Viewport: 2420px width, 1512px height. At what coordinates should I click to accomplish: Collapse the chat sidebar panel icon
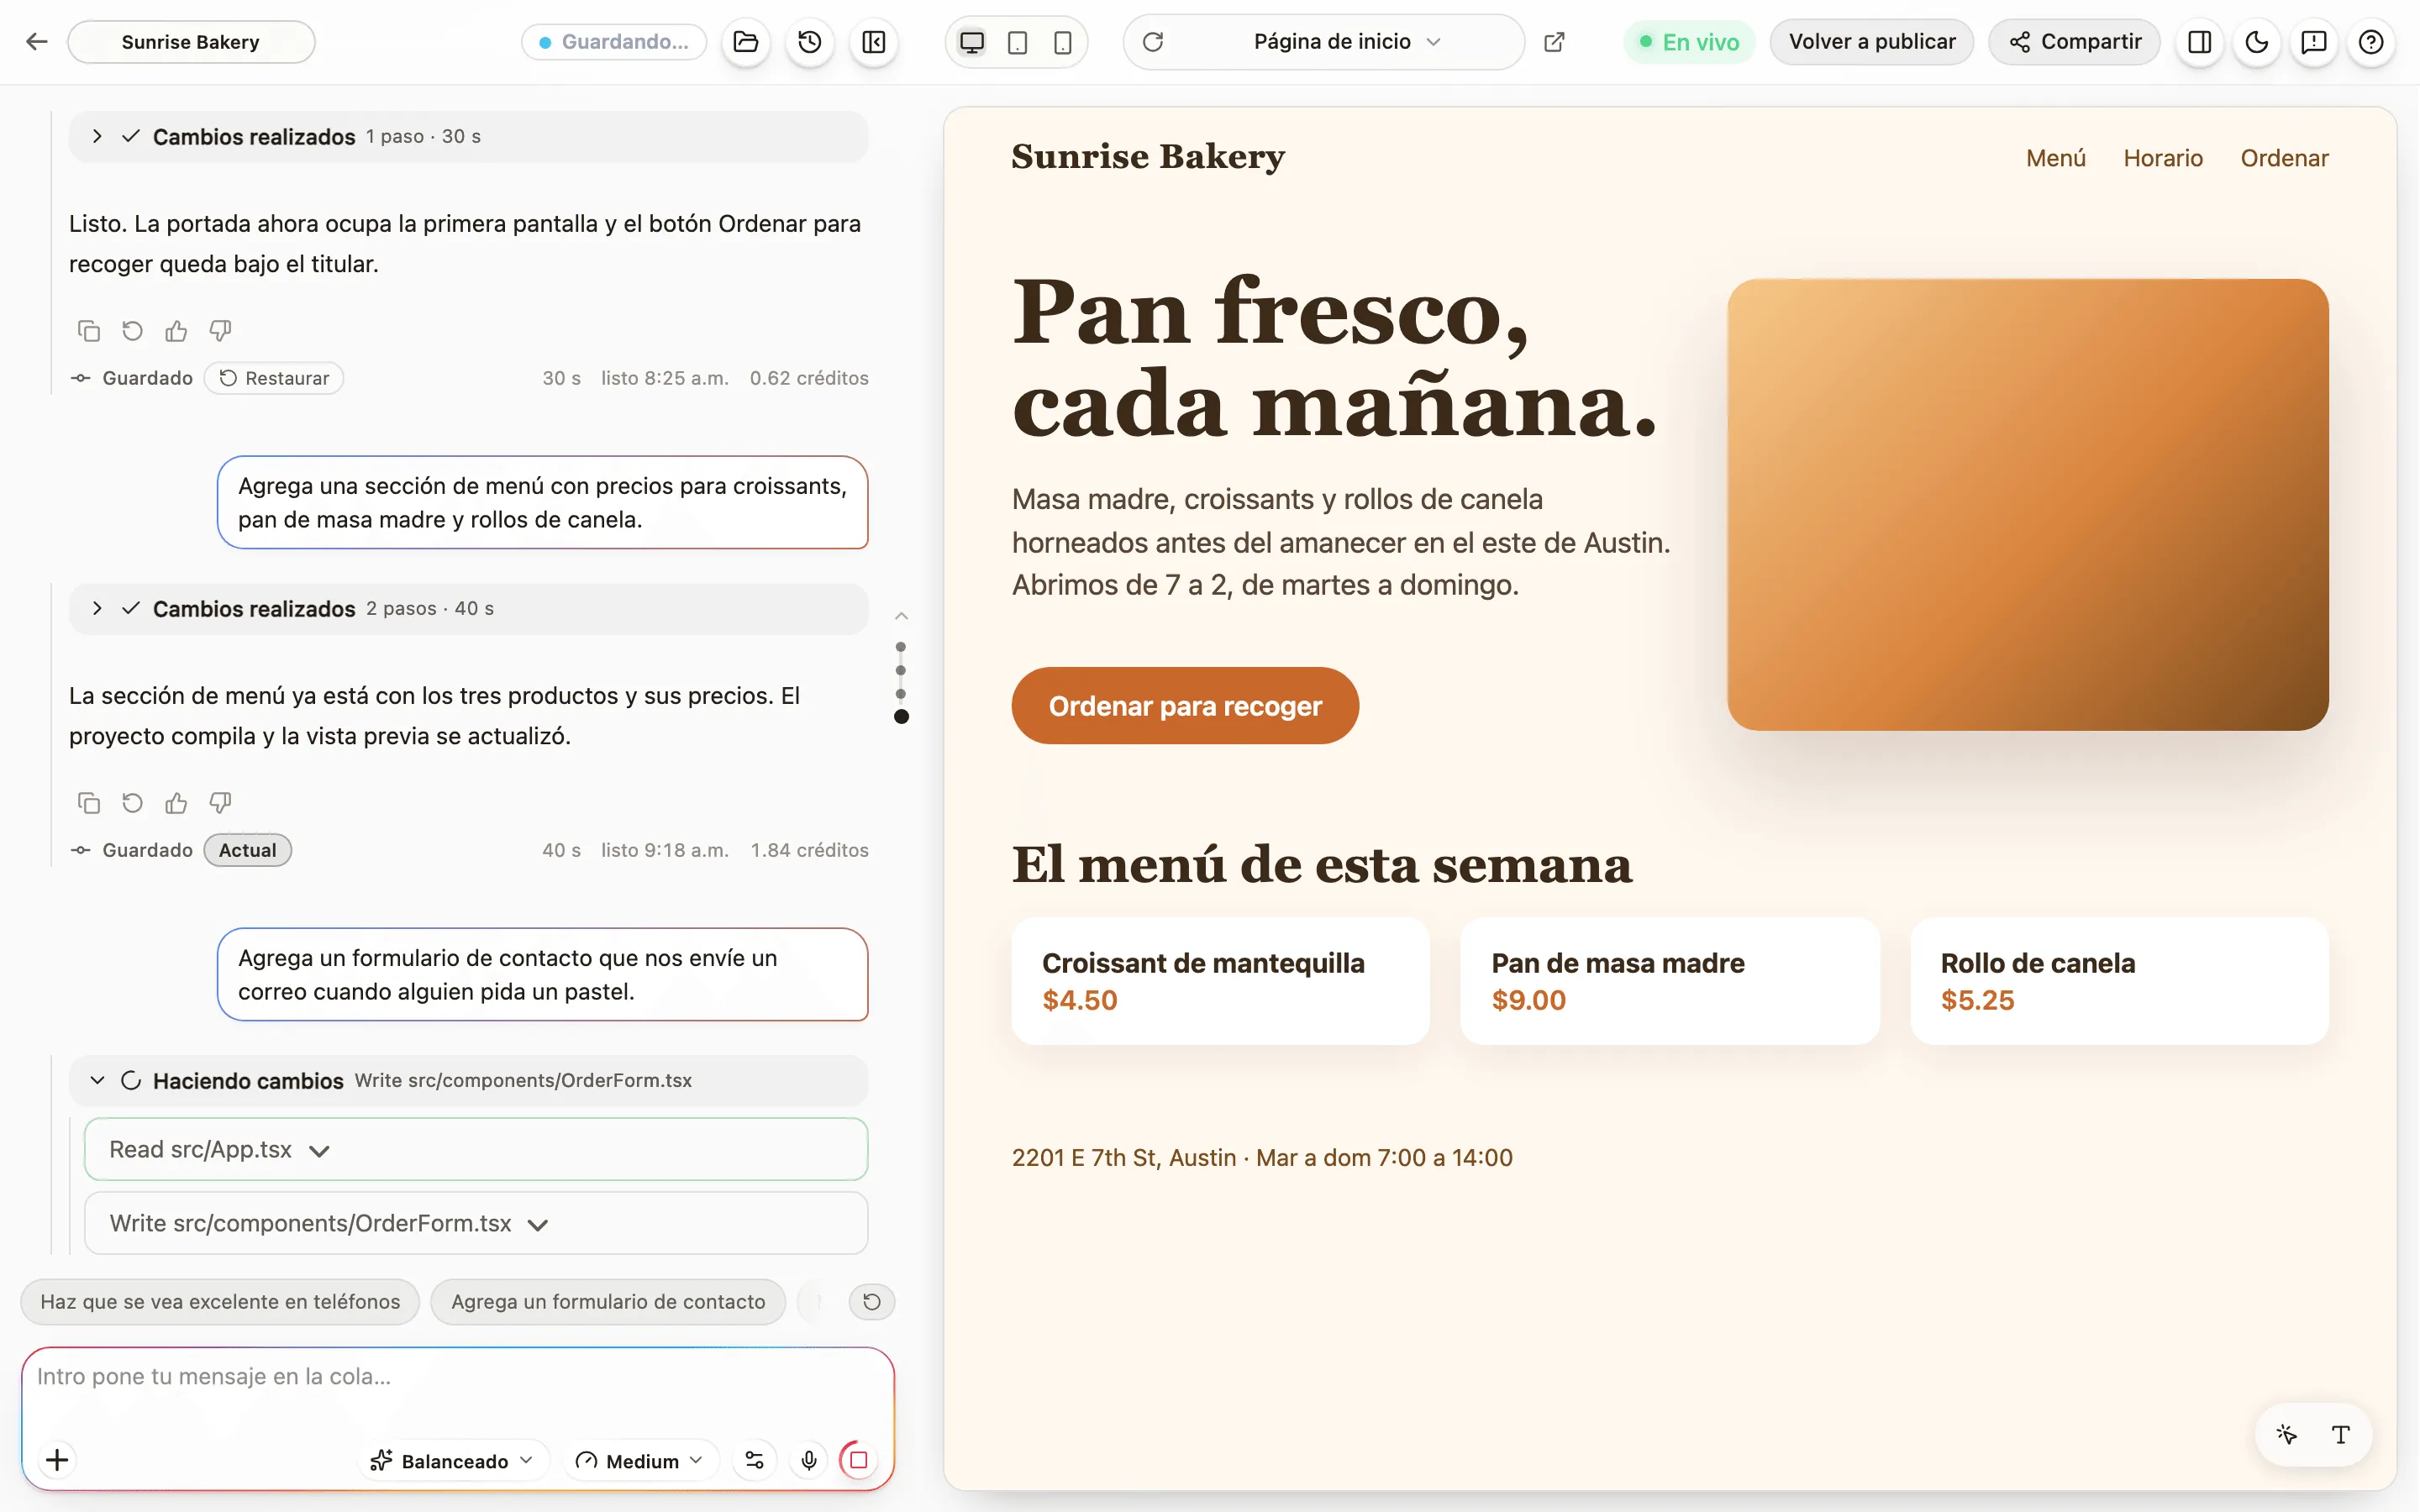pos(874,42)
